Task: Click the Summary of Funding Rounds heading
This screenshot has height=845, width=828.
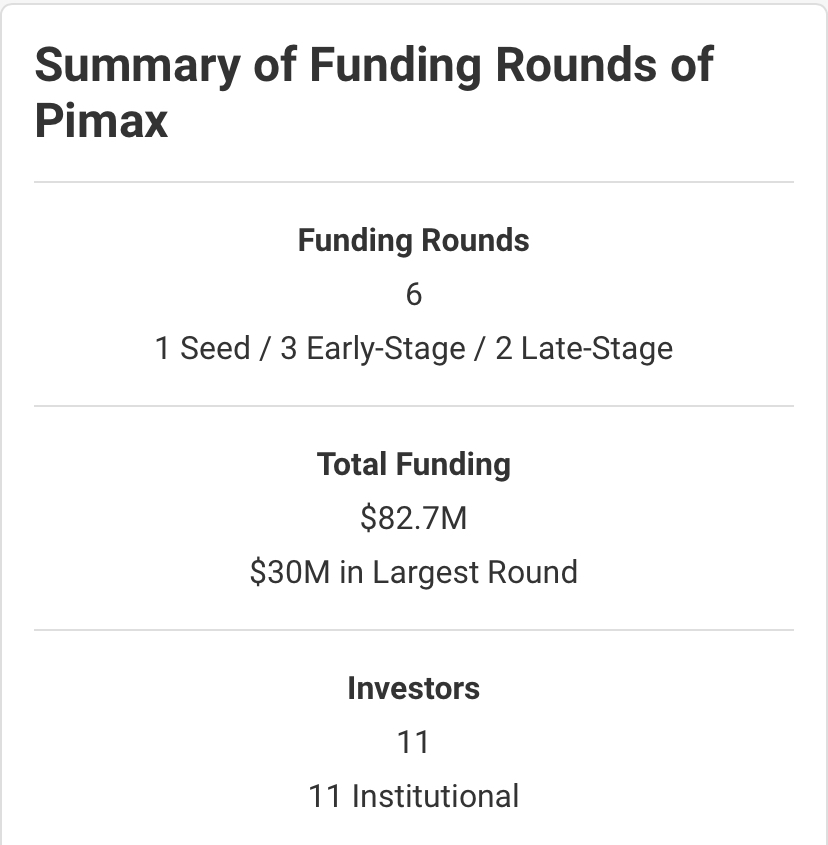Action: coord(374,93)
